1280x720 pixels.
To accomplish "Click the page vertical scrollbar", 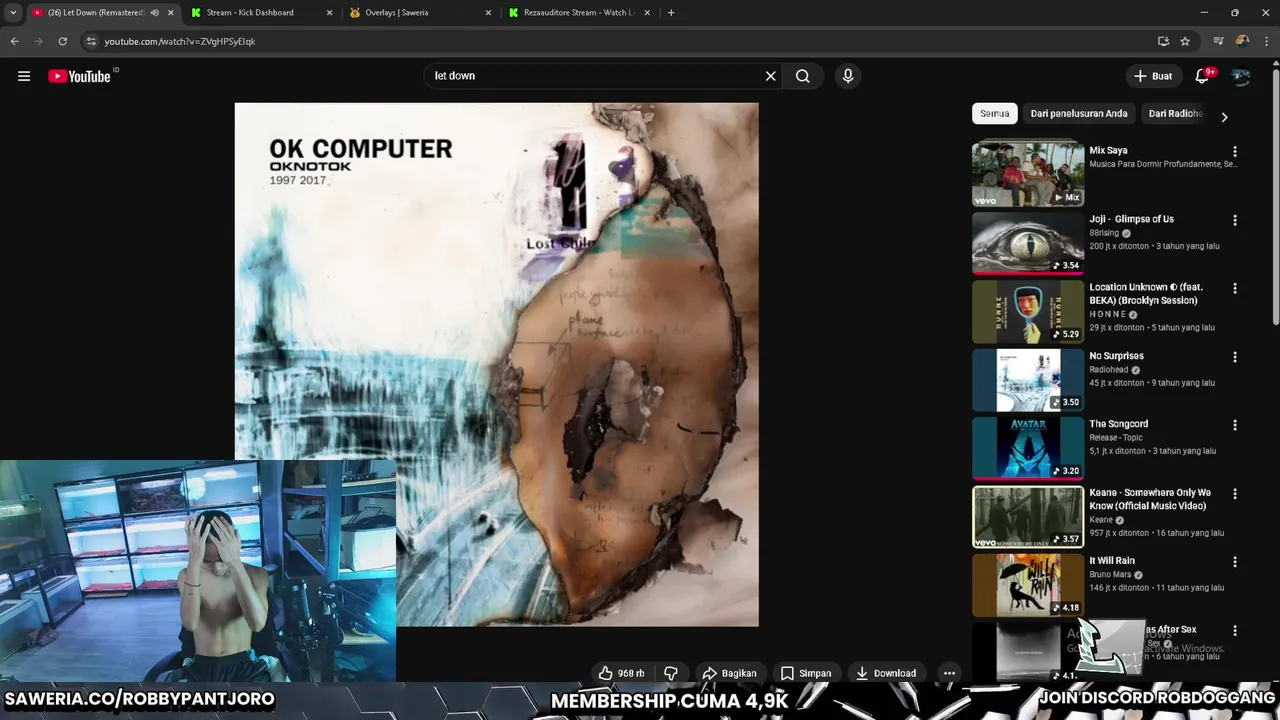I will click(x=1275, y=195).
